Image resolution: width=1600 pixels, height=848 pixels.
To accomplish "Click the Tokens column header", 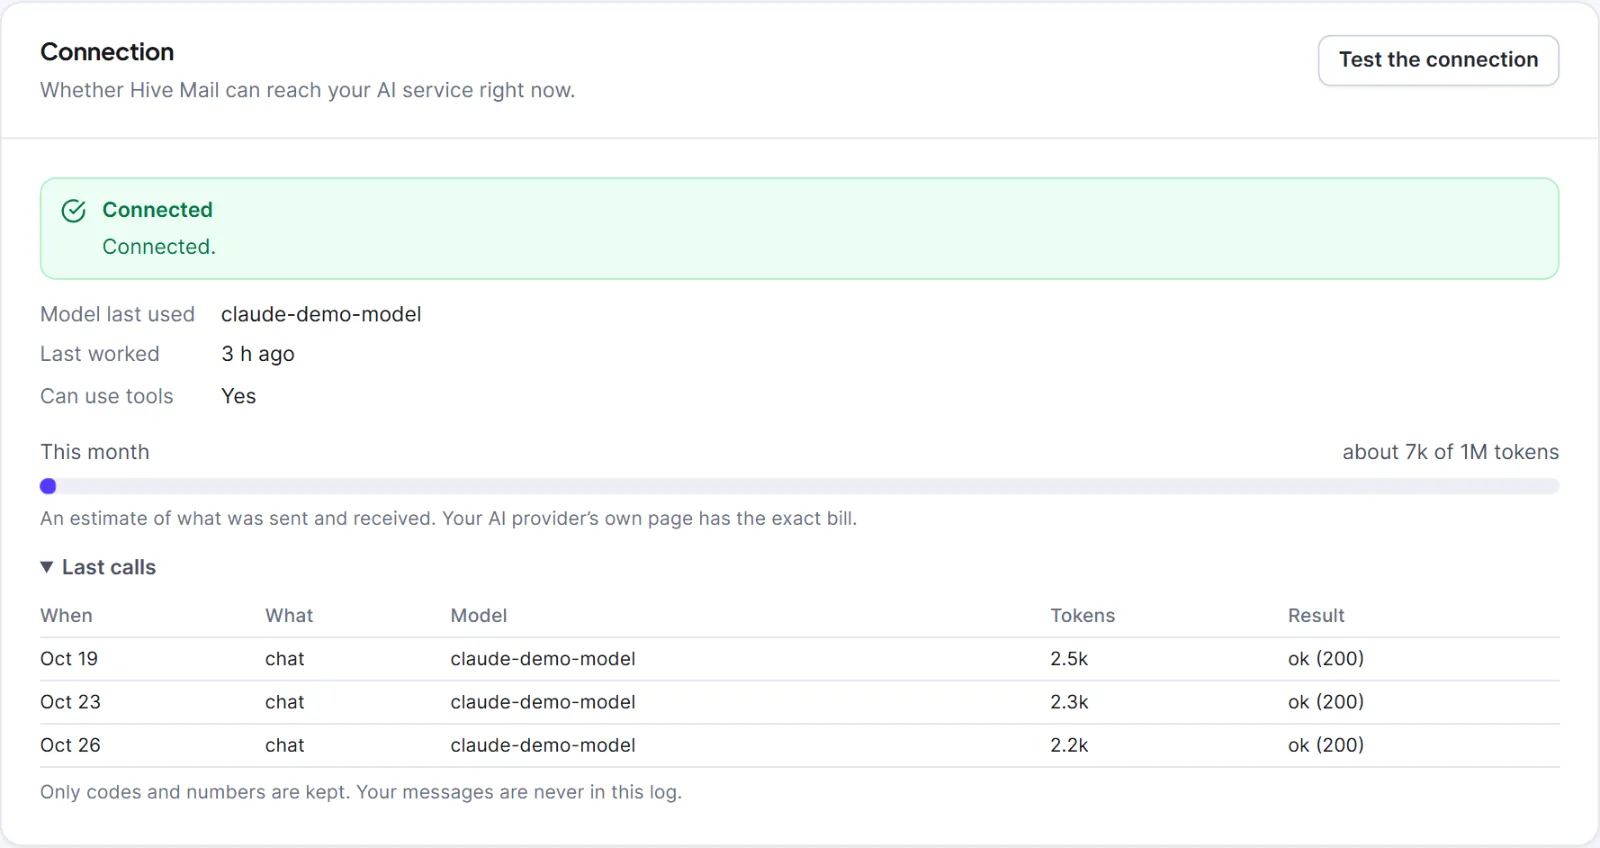I will point(1082,616).
